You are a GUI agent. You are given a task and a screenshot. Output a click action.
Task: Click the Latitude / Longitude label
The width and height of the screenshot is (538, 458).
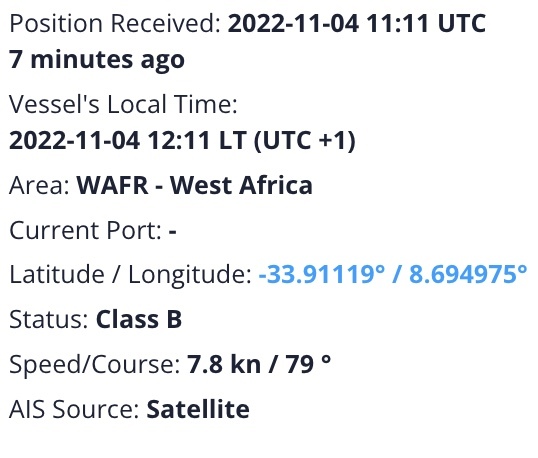(x=130, y=274)
